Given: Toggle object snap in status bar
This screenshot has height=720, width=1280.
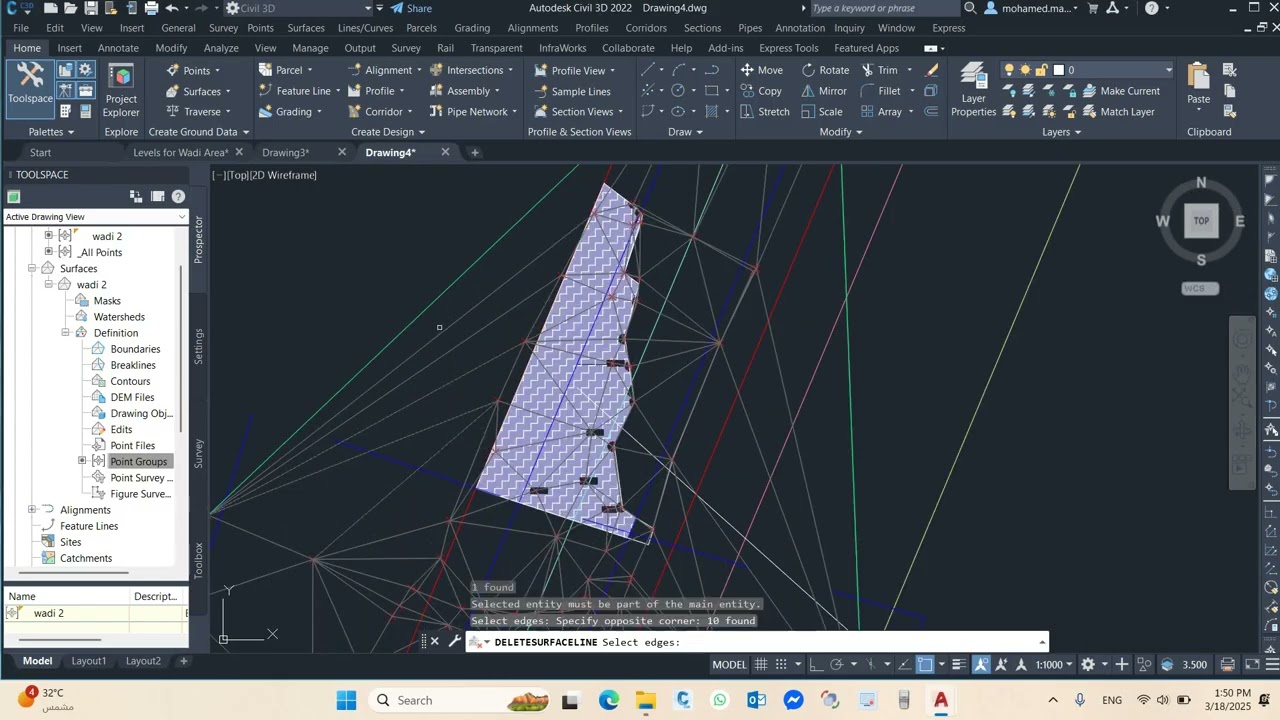Looking at the screenshot, I should (925, 665).
